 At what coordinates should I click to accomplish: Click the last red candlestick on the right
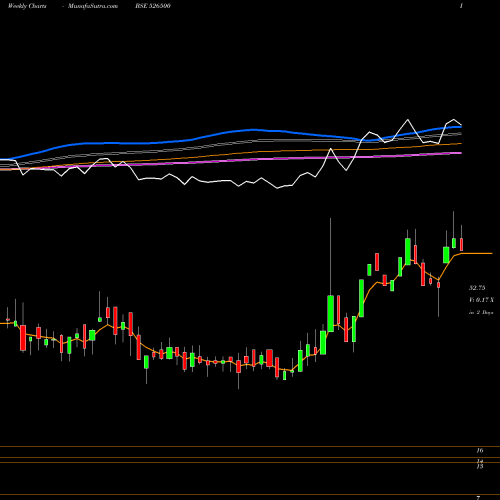(x=462, y=244)
